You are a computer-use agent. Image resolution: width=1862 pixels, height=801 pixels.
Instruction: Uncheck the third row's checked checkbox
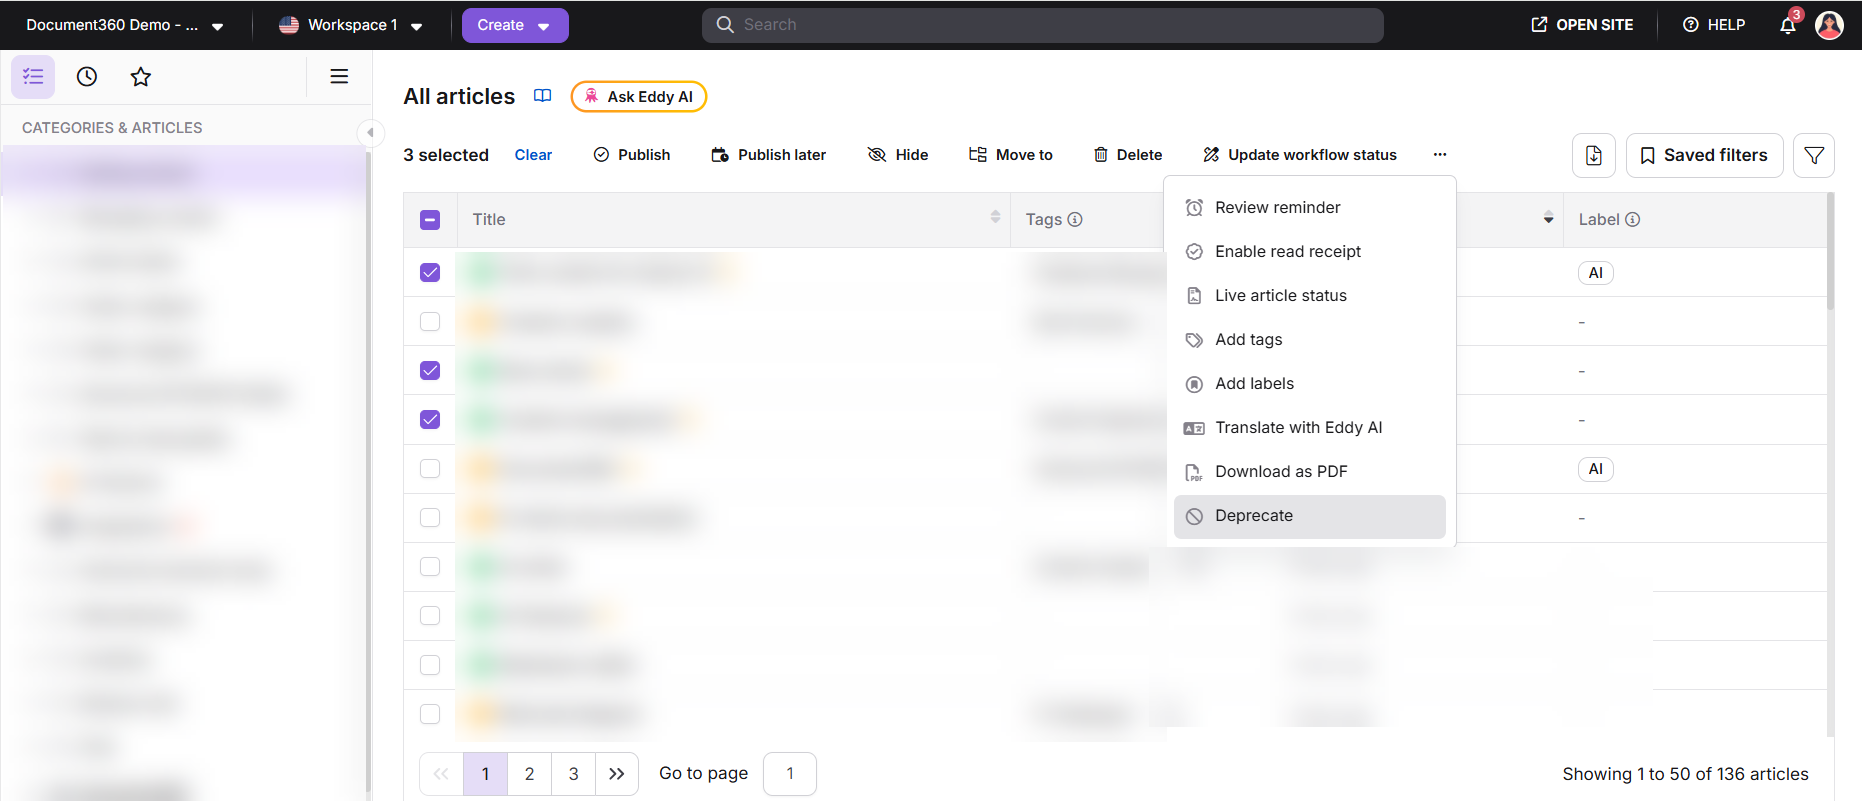430,371
